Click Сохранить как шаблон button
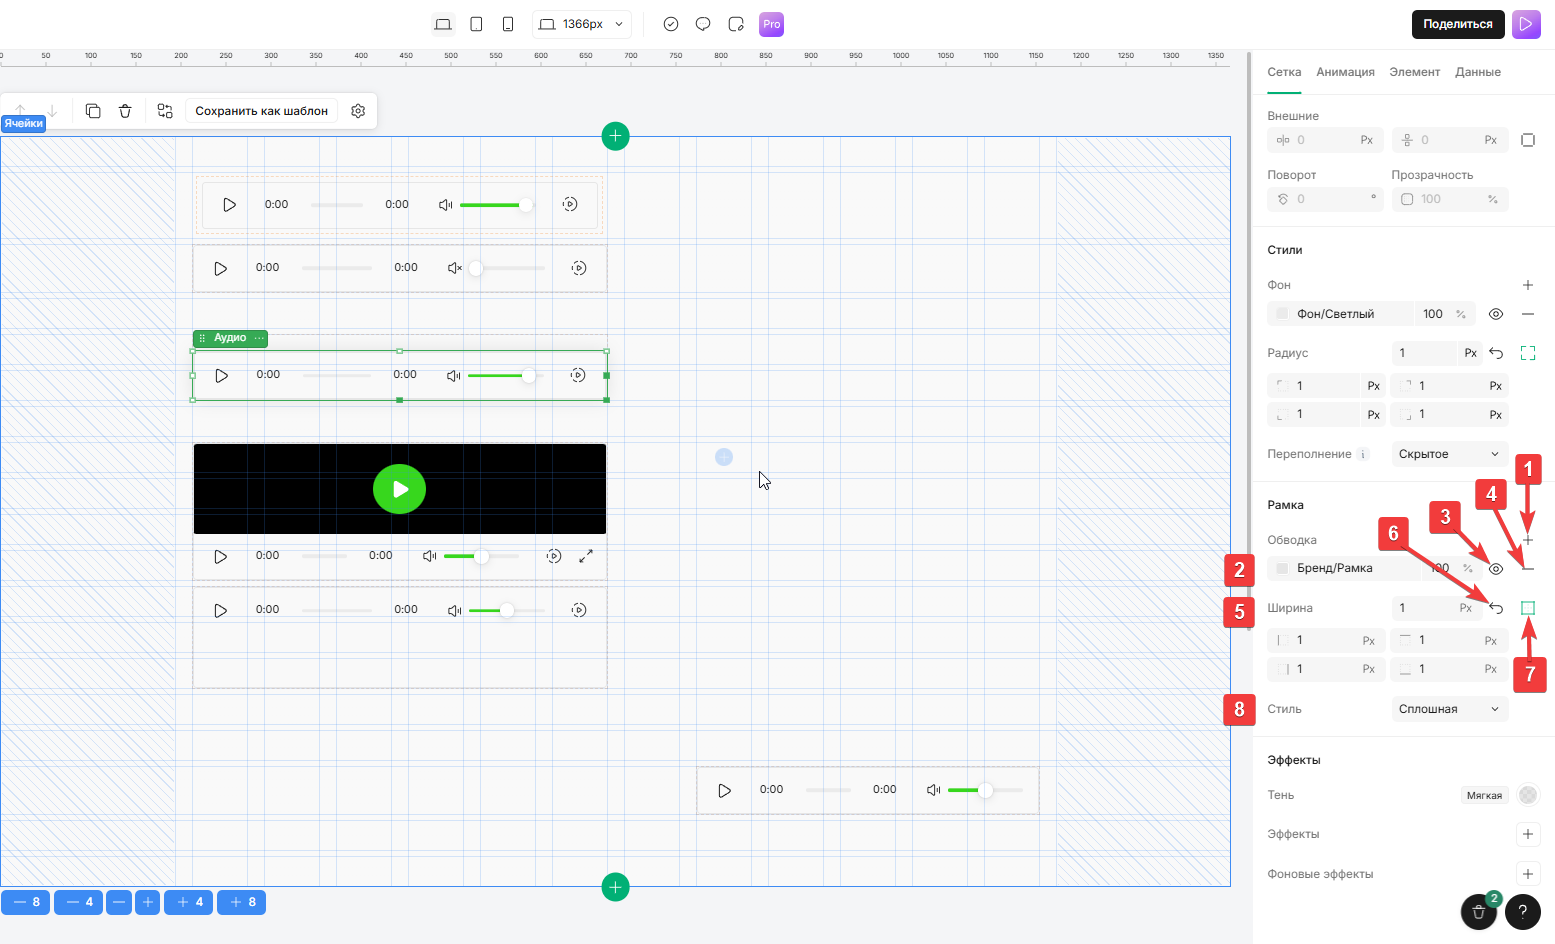 tap(261, 111)
